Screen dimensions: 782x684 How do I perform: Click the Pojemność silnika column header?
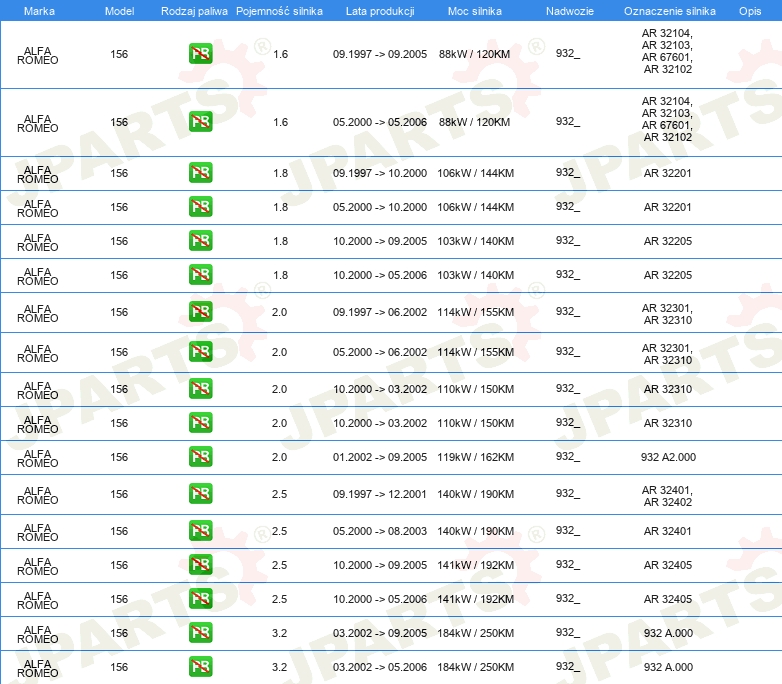pos(279,10)
